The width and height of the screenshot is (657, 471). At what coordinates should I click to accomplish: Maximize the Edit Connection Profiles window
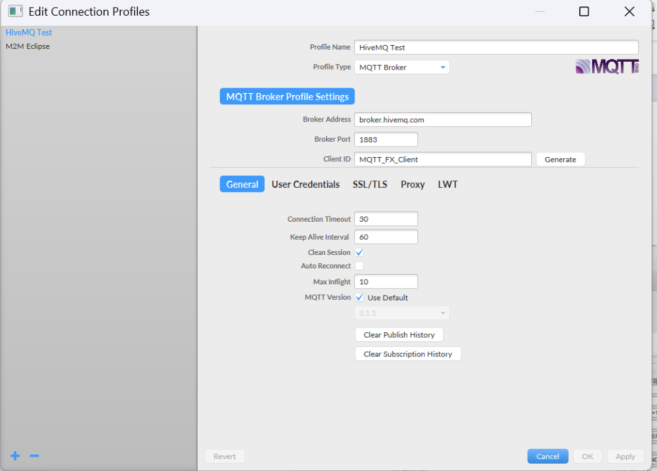[x=584, y=11]
